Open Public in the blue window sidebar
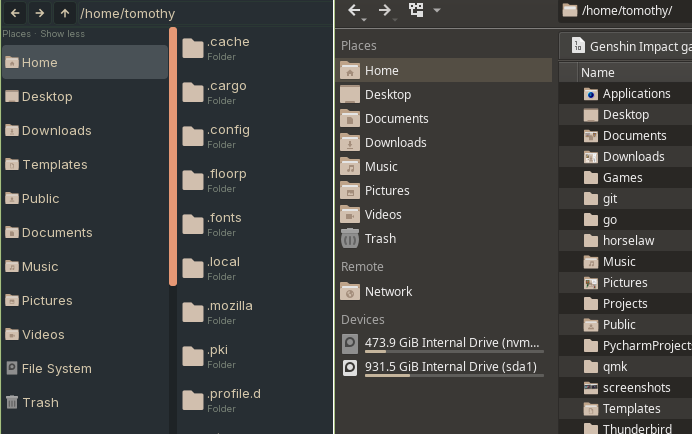This screenshot has height=434, width=692. (x=85, y=199)
